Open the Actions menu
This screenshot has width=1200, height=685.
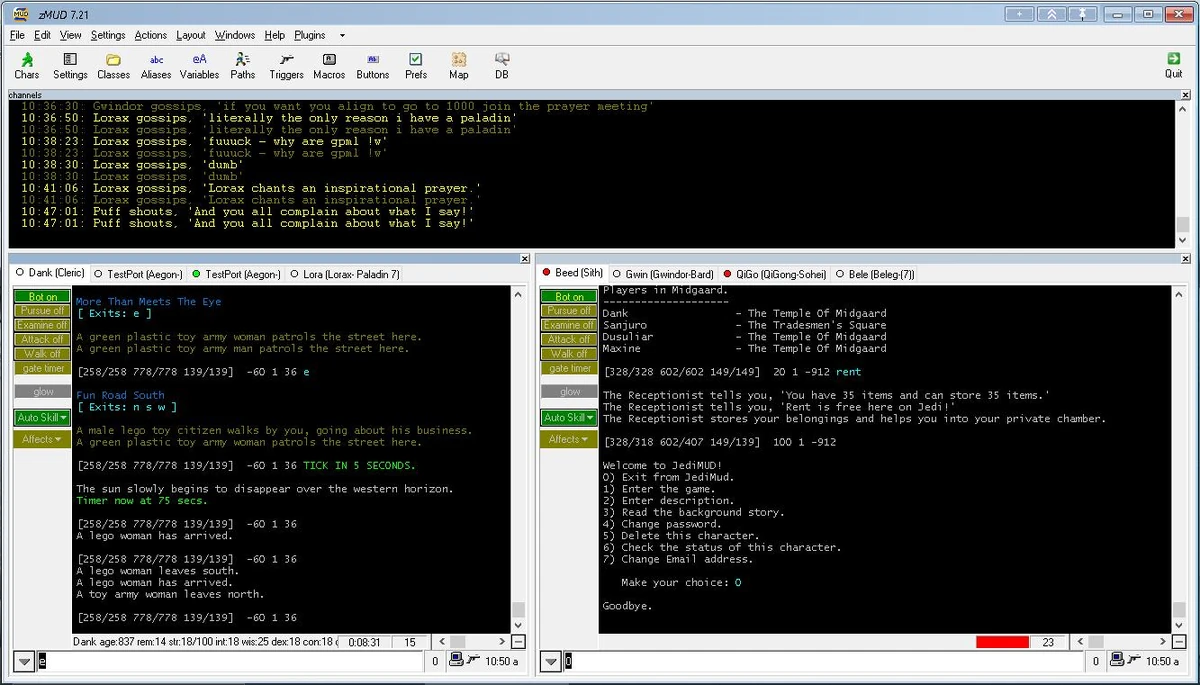click(150, 34)
